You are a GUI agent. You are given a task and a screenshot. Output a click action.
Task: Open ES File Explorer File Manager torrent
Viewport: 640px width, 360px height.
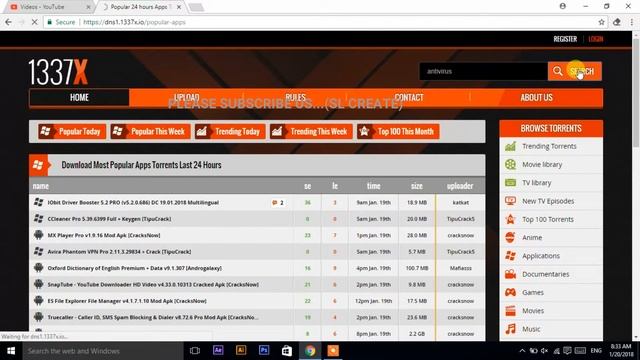click(127, 301)
